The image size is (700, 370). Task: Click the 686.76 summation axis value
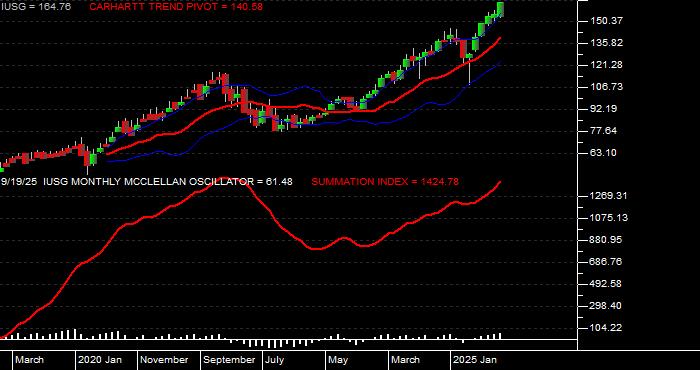tap(605, 262)
